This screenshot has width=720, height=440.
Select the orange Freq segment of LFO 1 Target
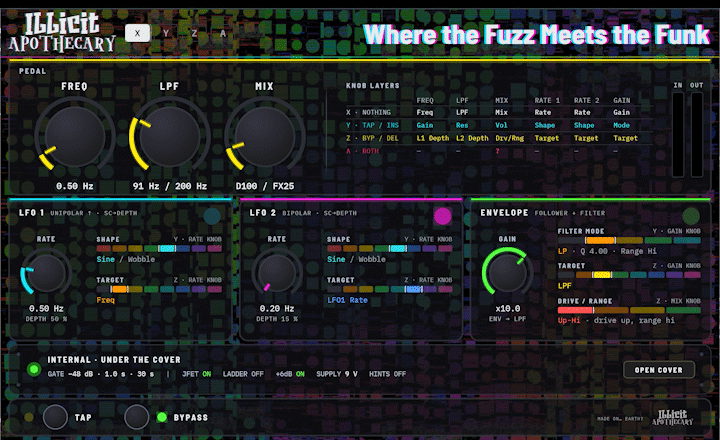click(x=119, y=289)
